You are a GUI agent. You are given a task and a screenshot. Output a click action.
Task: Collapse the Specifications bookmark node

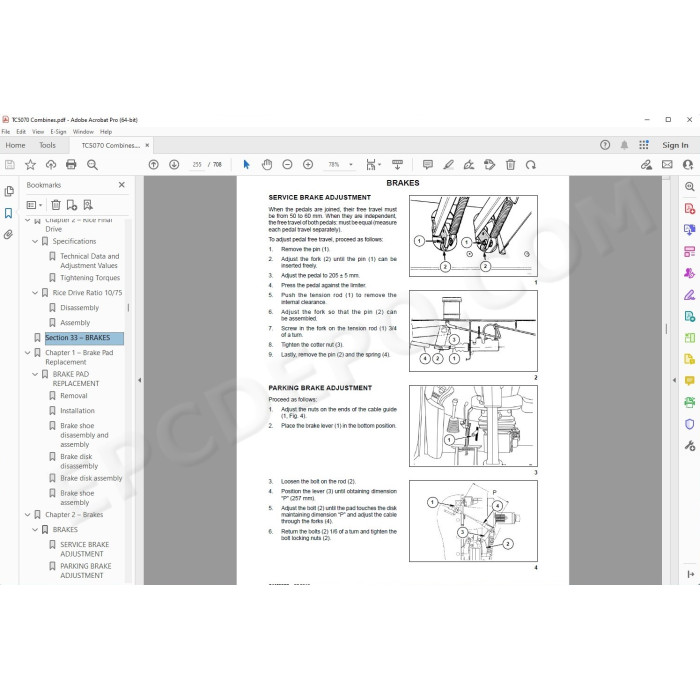tap(35, 242)
